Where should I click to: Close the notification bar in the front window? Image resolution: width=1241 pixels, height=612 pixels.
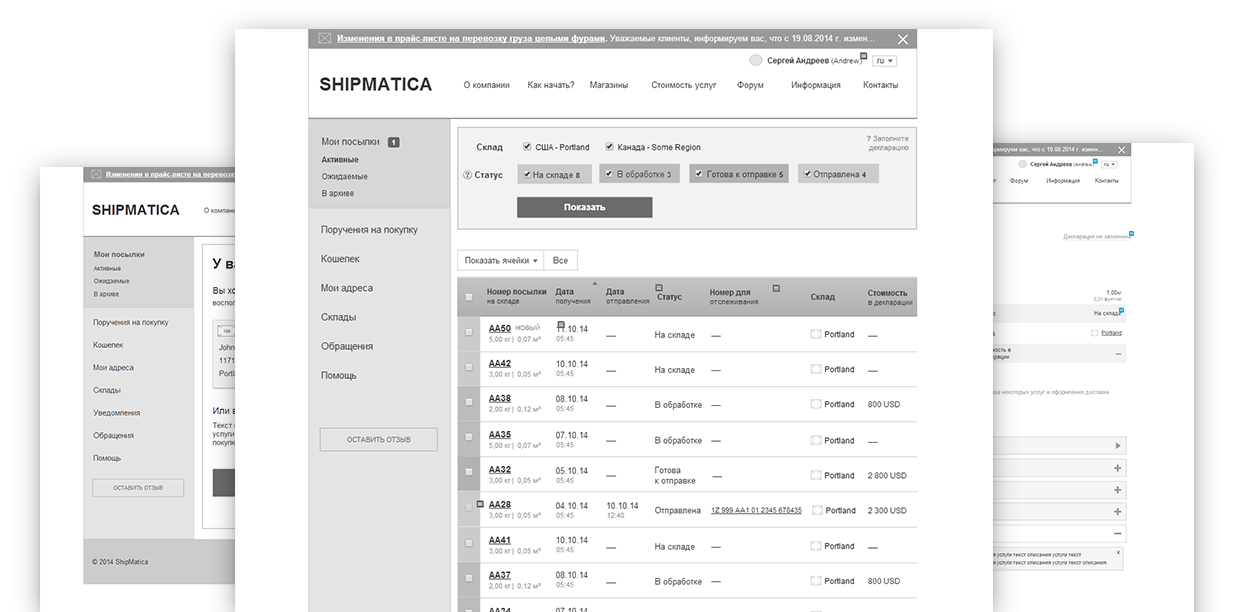pyautogui.click(x=903, y=39)
